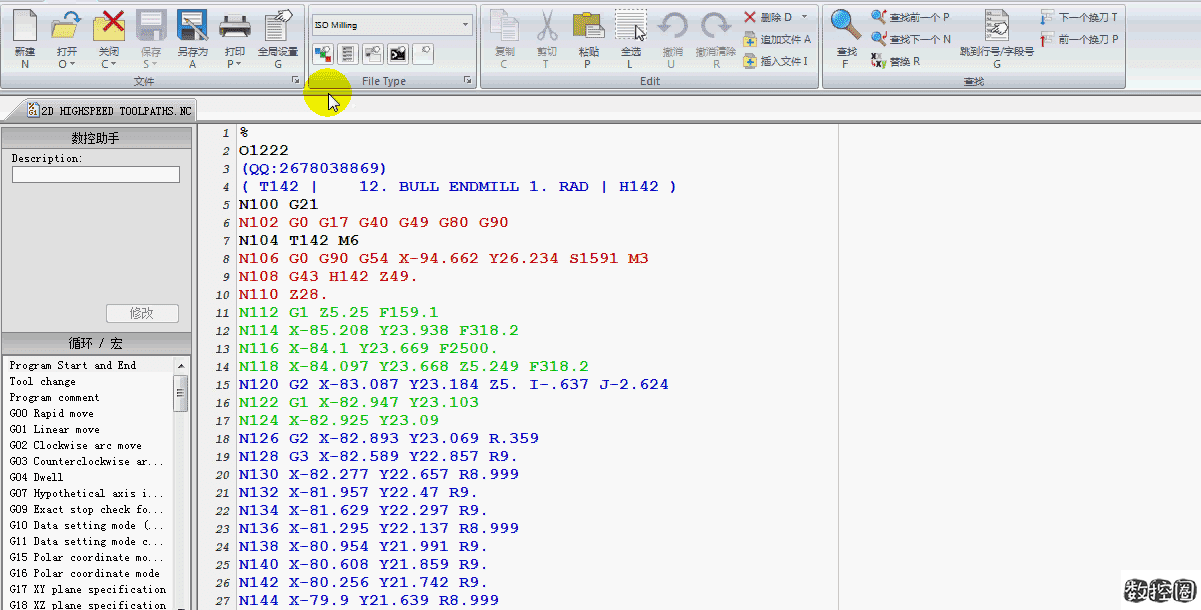Select Program Start and End macro
The image size is (1201, 610).
point(73,365)
